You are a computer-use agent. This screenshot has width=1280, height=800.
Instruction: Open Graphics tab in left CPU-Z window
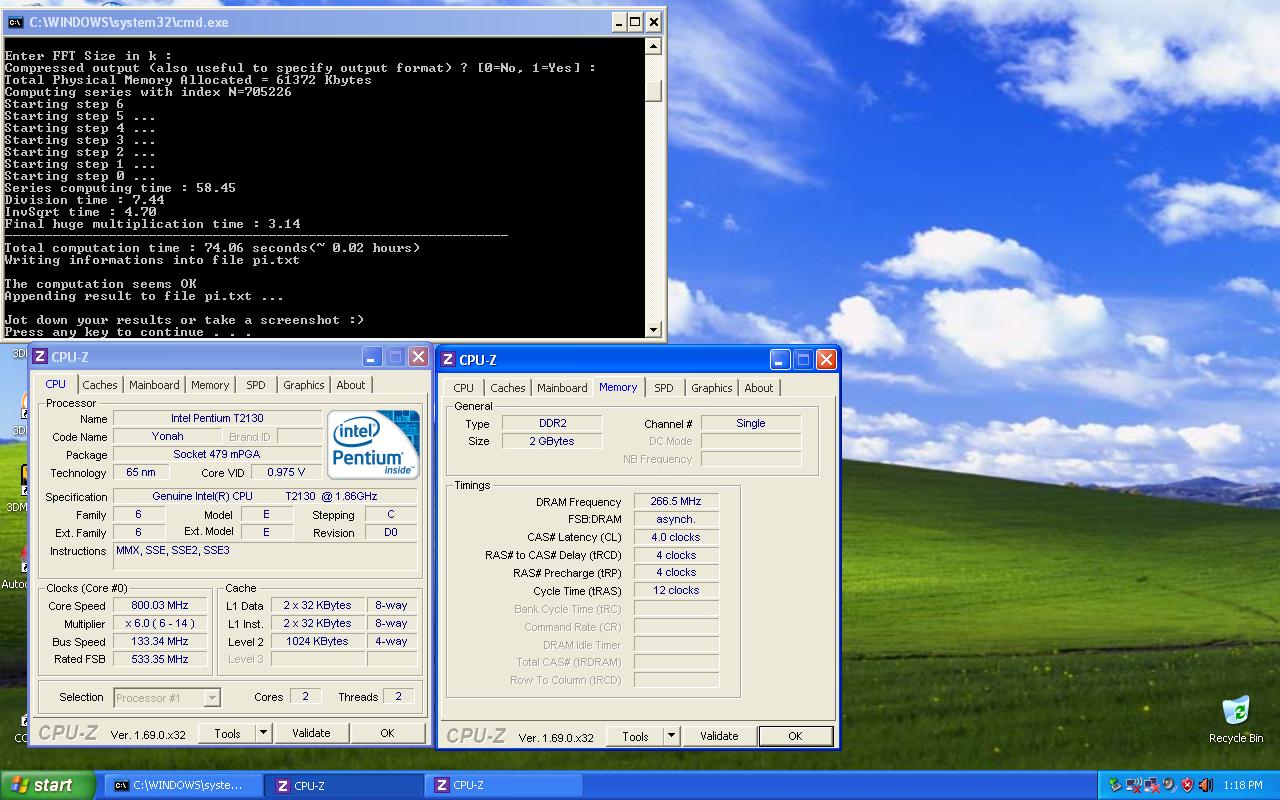[304, 385]
